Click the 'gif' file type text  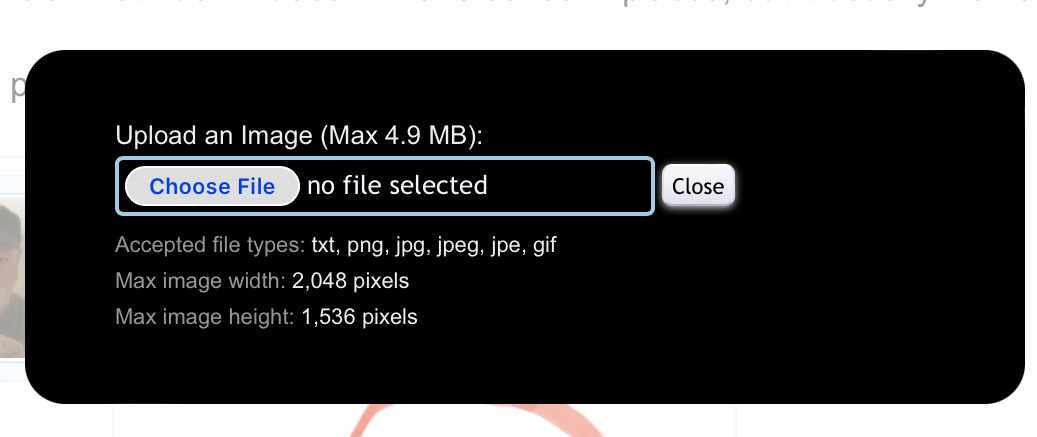(x=544, y=245)
